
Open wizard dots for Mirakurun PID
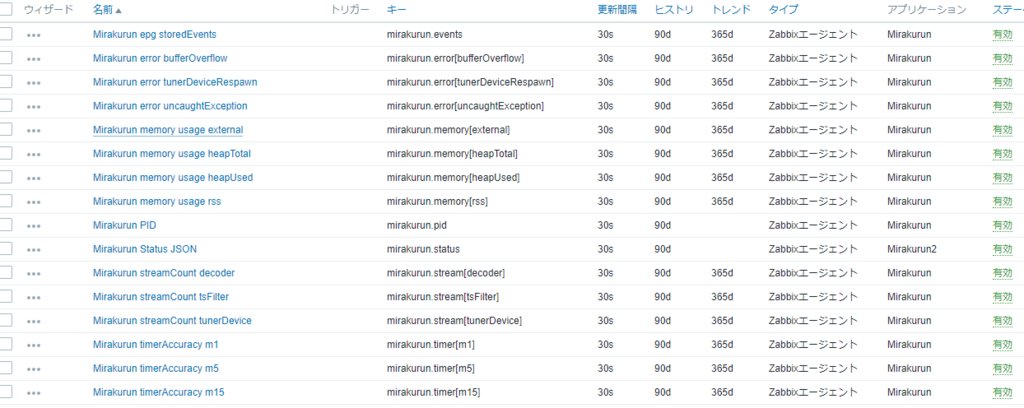(34, 226)
